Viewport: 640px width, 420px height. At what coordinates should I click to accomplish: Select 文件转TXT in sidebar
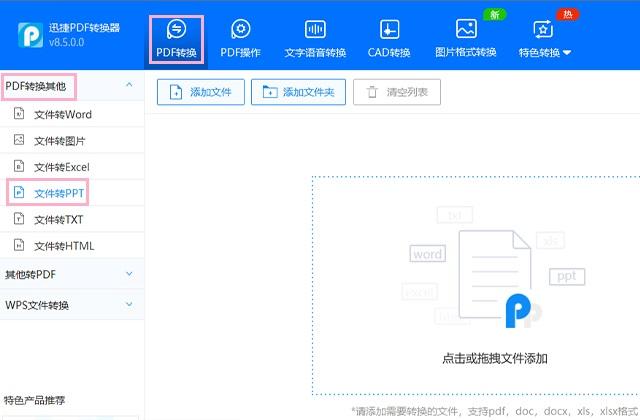(x=72, y=219)
